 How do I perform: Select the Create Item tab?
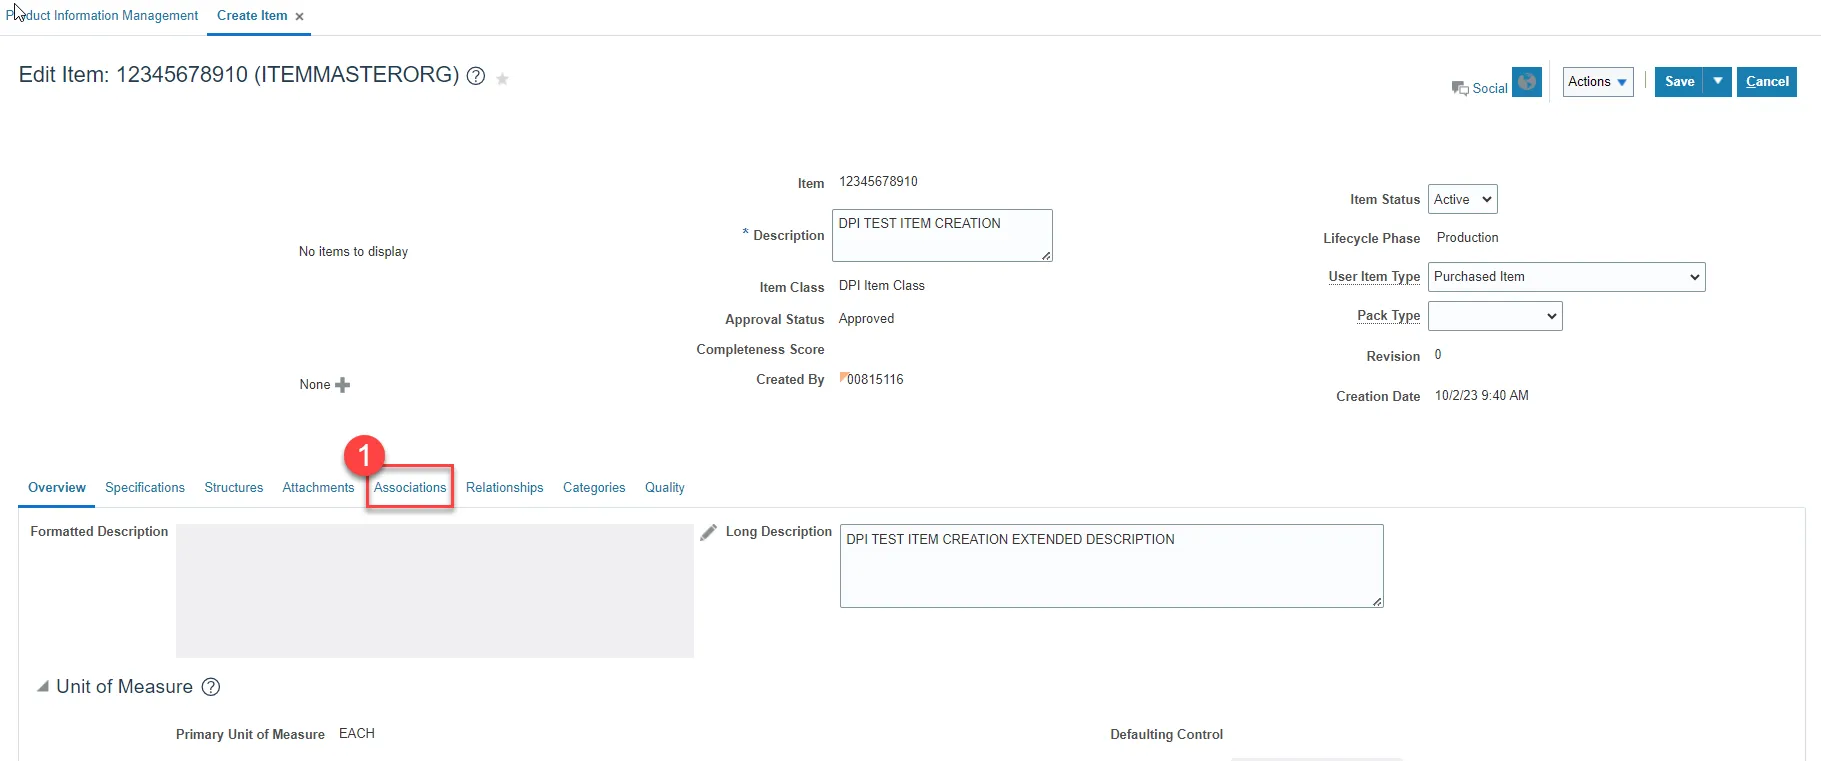pyautogui.click(x=252, y=16)
